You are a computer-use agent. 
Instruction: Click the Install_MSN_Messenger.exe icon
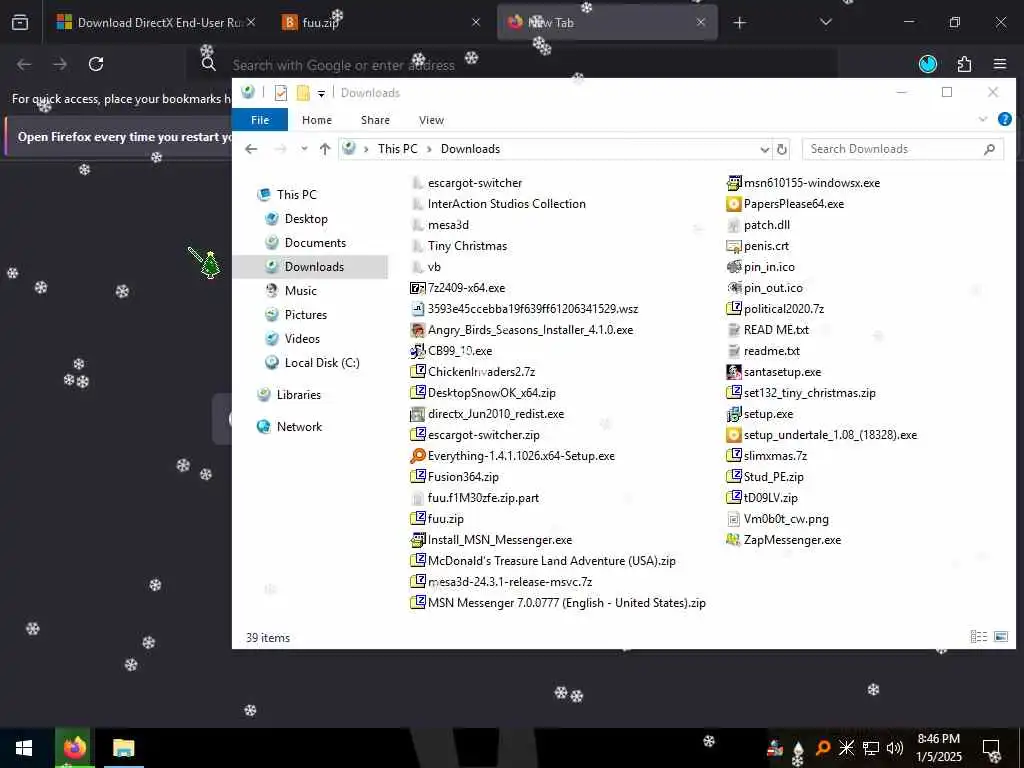417,540
